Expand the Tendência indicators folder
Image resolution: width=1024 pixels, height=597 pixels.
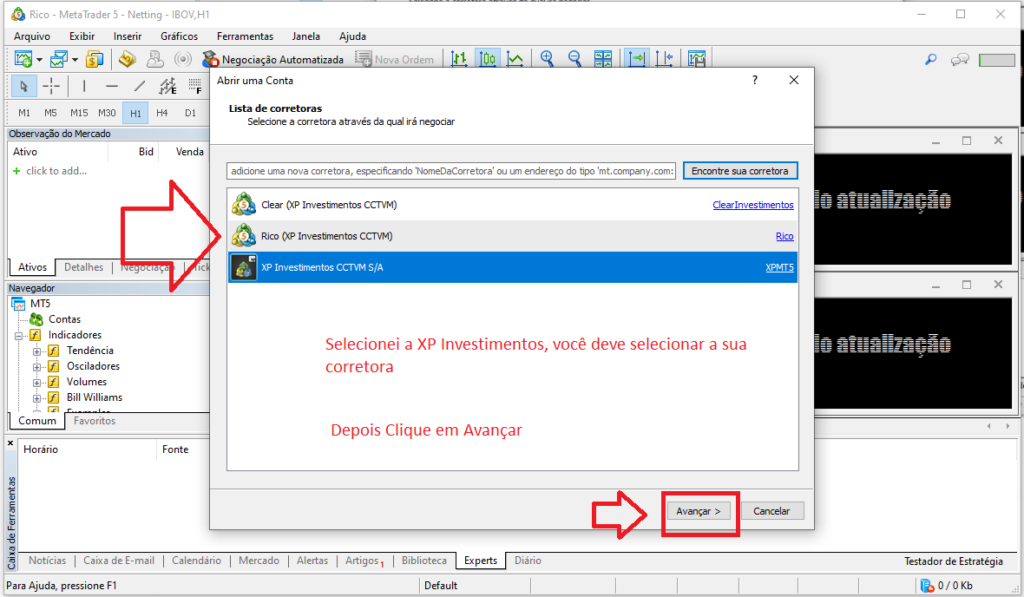point(37,351)
